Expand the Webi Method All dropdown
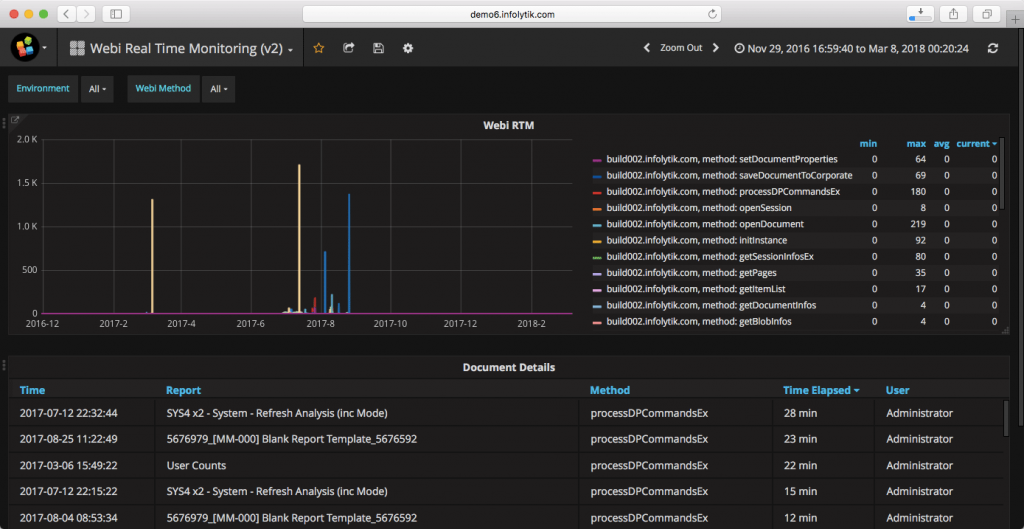1024x529 pixels. 219,89
